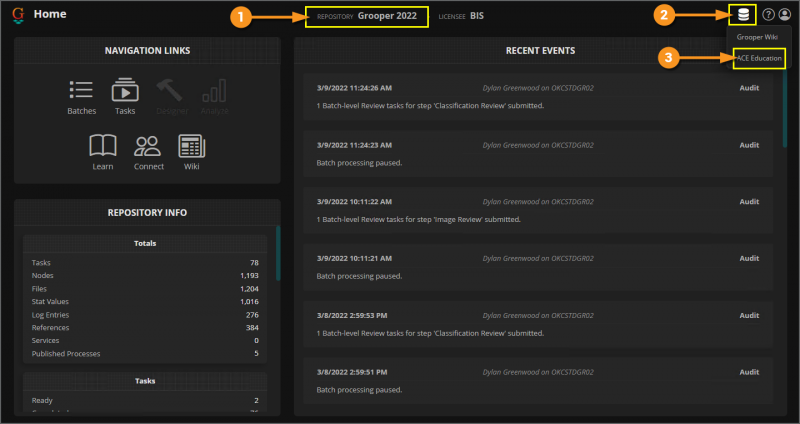Open the Batches navigation icon

[x=81, y=90]
